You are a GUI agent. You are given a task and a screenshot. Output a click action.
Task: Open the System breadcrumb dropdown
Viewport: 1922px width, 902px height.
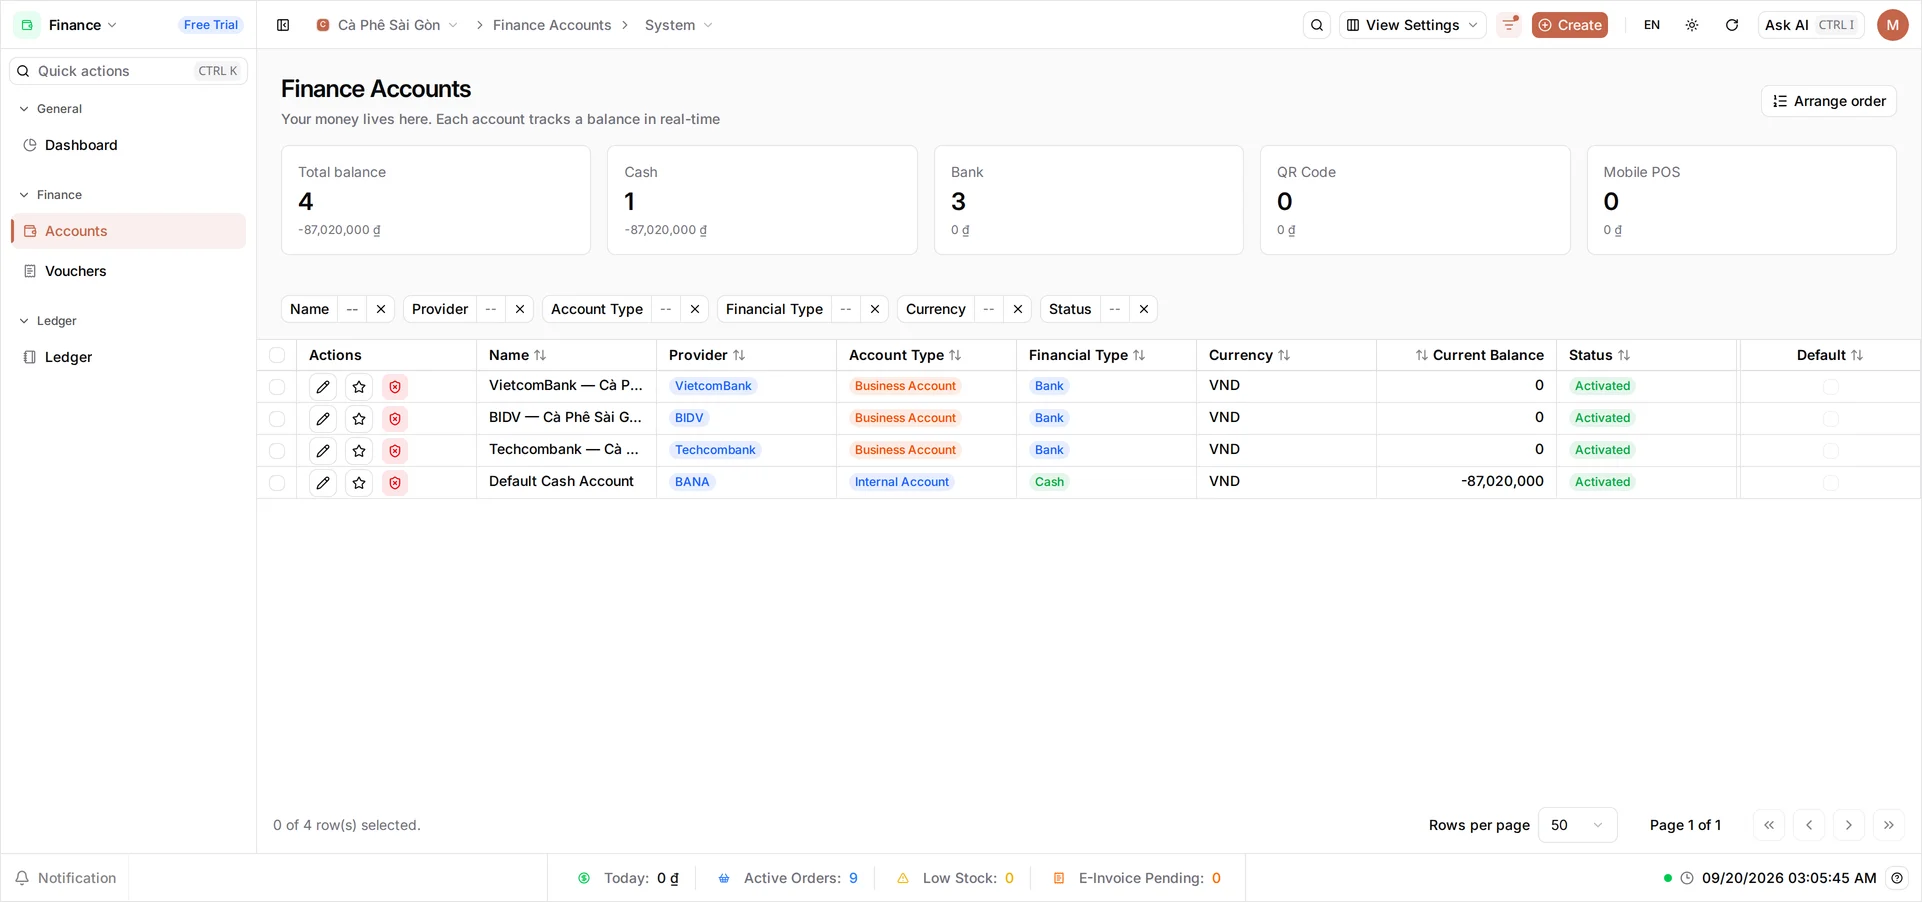pos(679,25)
